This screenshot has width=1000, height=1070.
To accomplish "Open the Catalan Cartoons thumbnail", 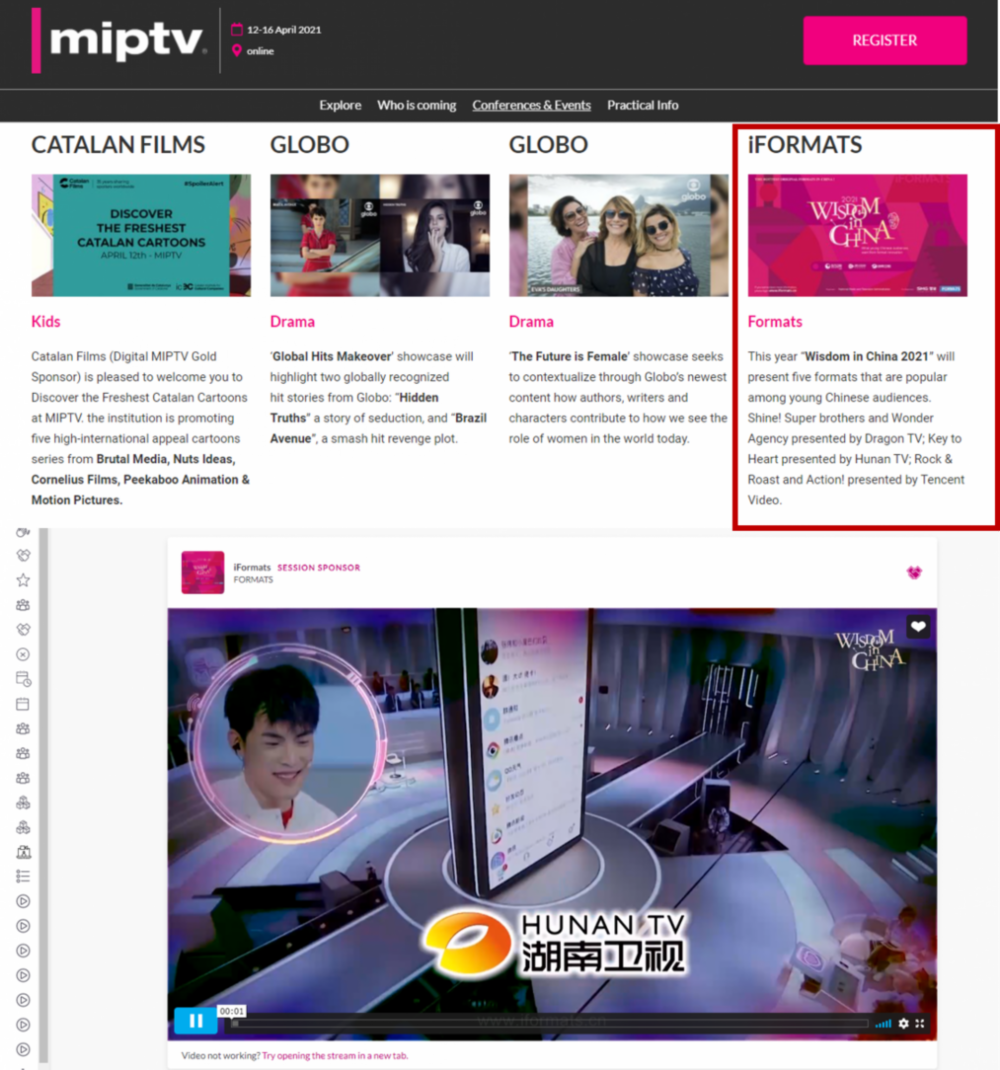I will pos(141,235).
